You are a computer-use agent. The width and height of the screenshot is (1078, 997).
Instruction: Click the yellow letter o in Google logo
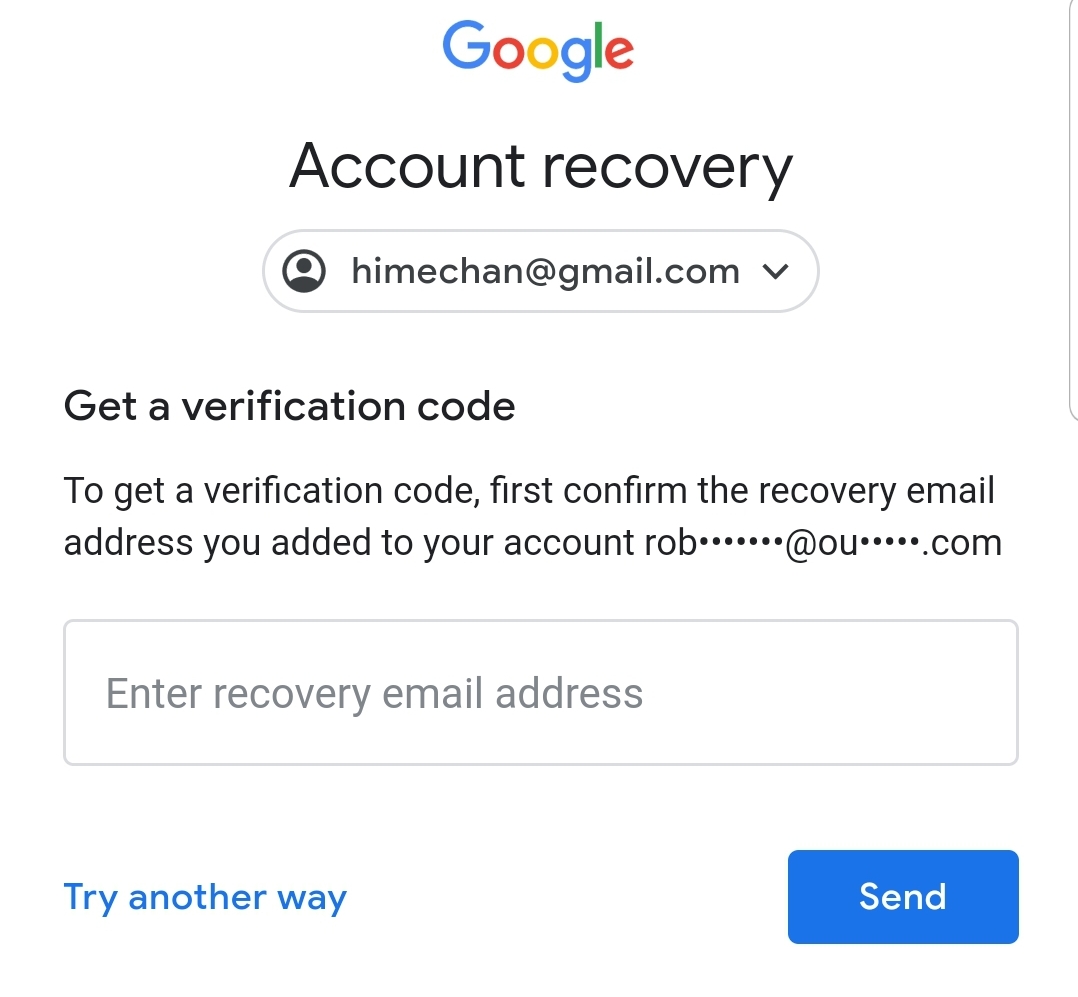[x=543, y=54]
